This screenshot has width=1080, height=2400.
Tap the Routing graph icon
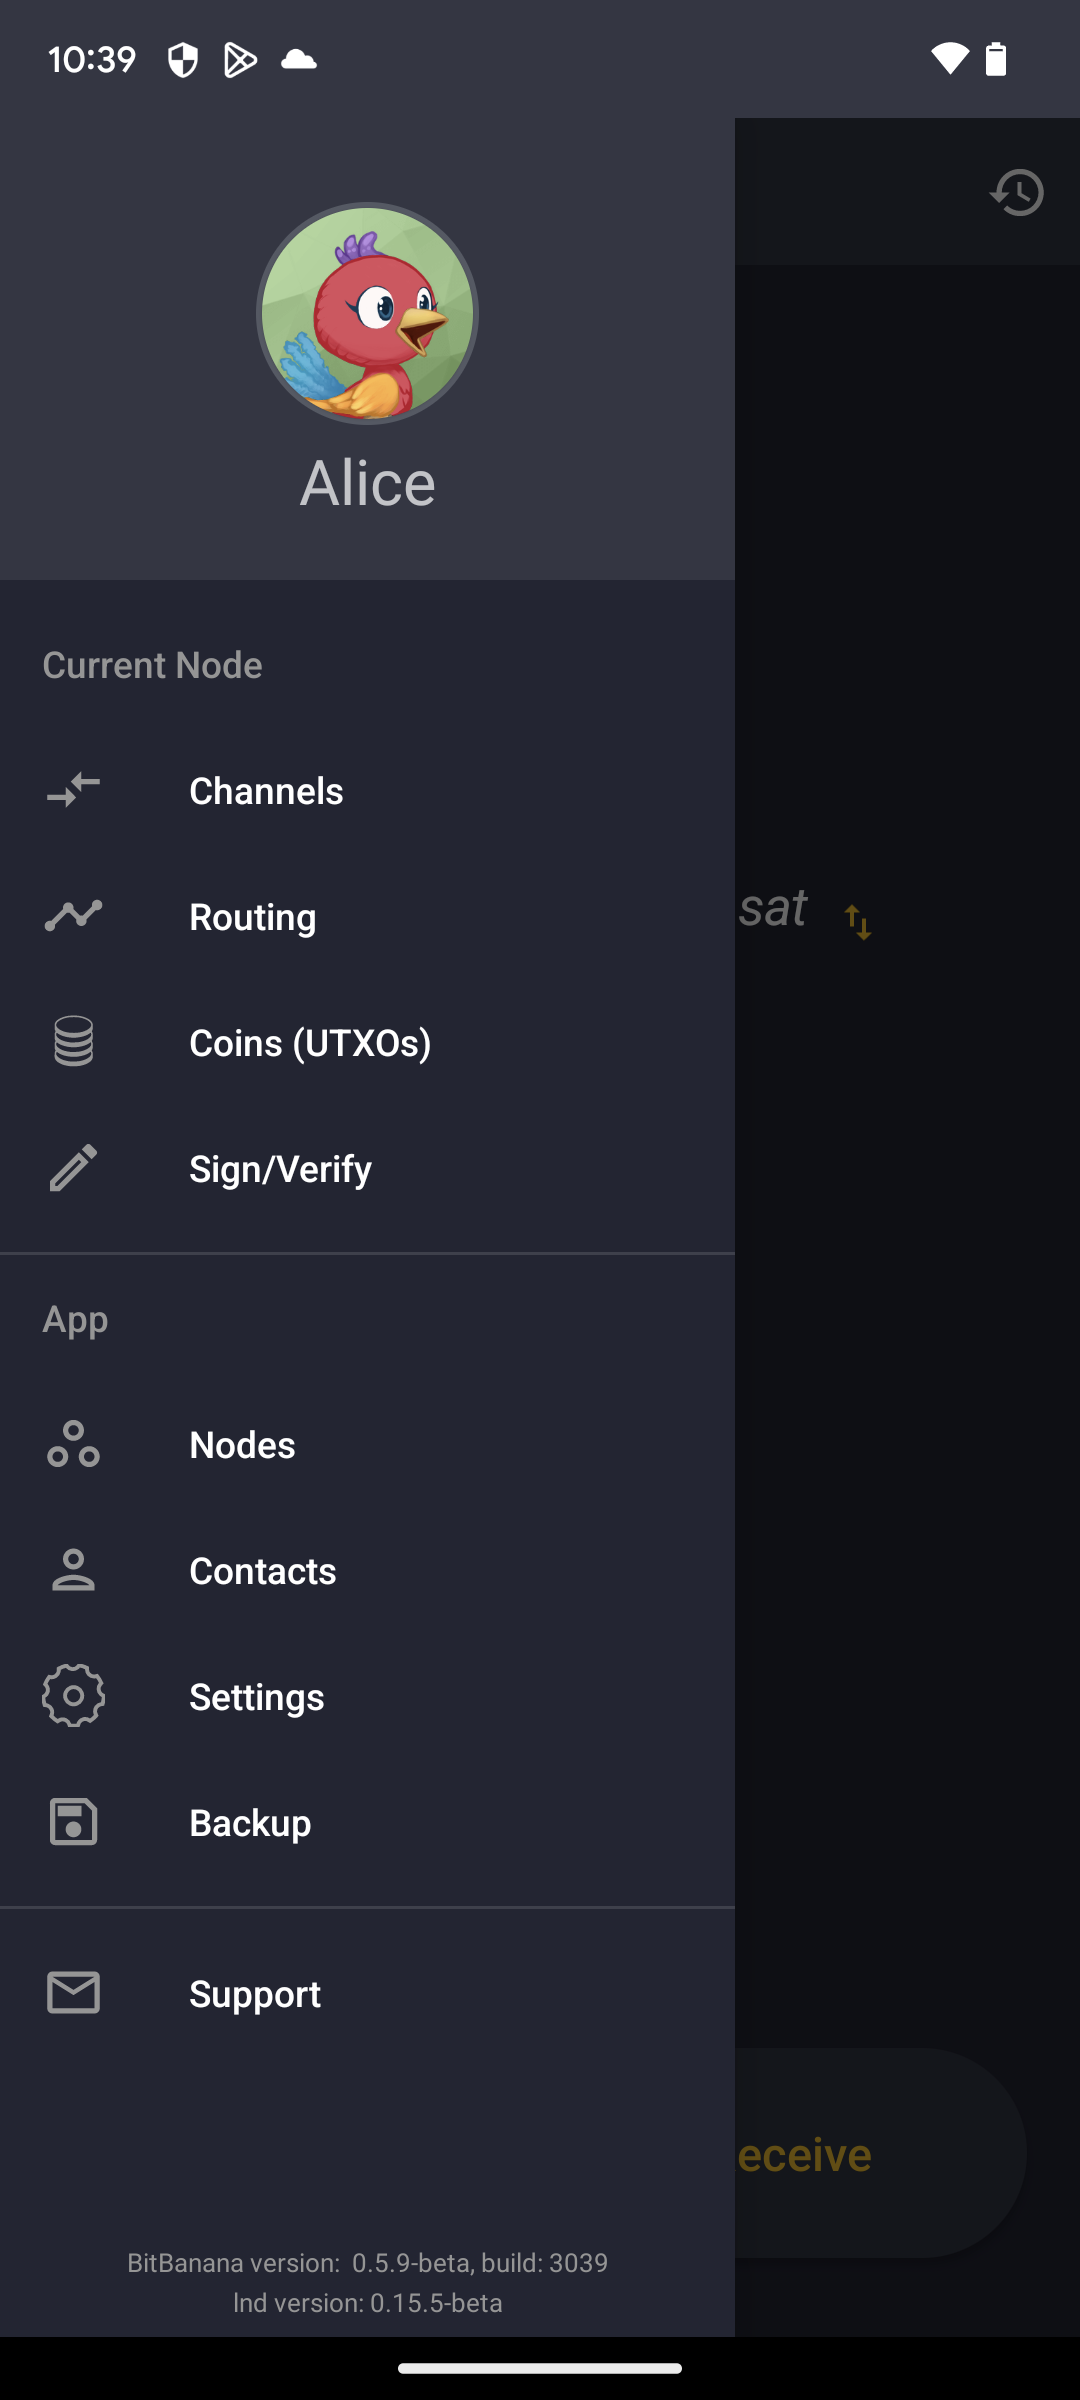(73, 916)
